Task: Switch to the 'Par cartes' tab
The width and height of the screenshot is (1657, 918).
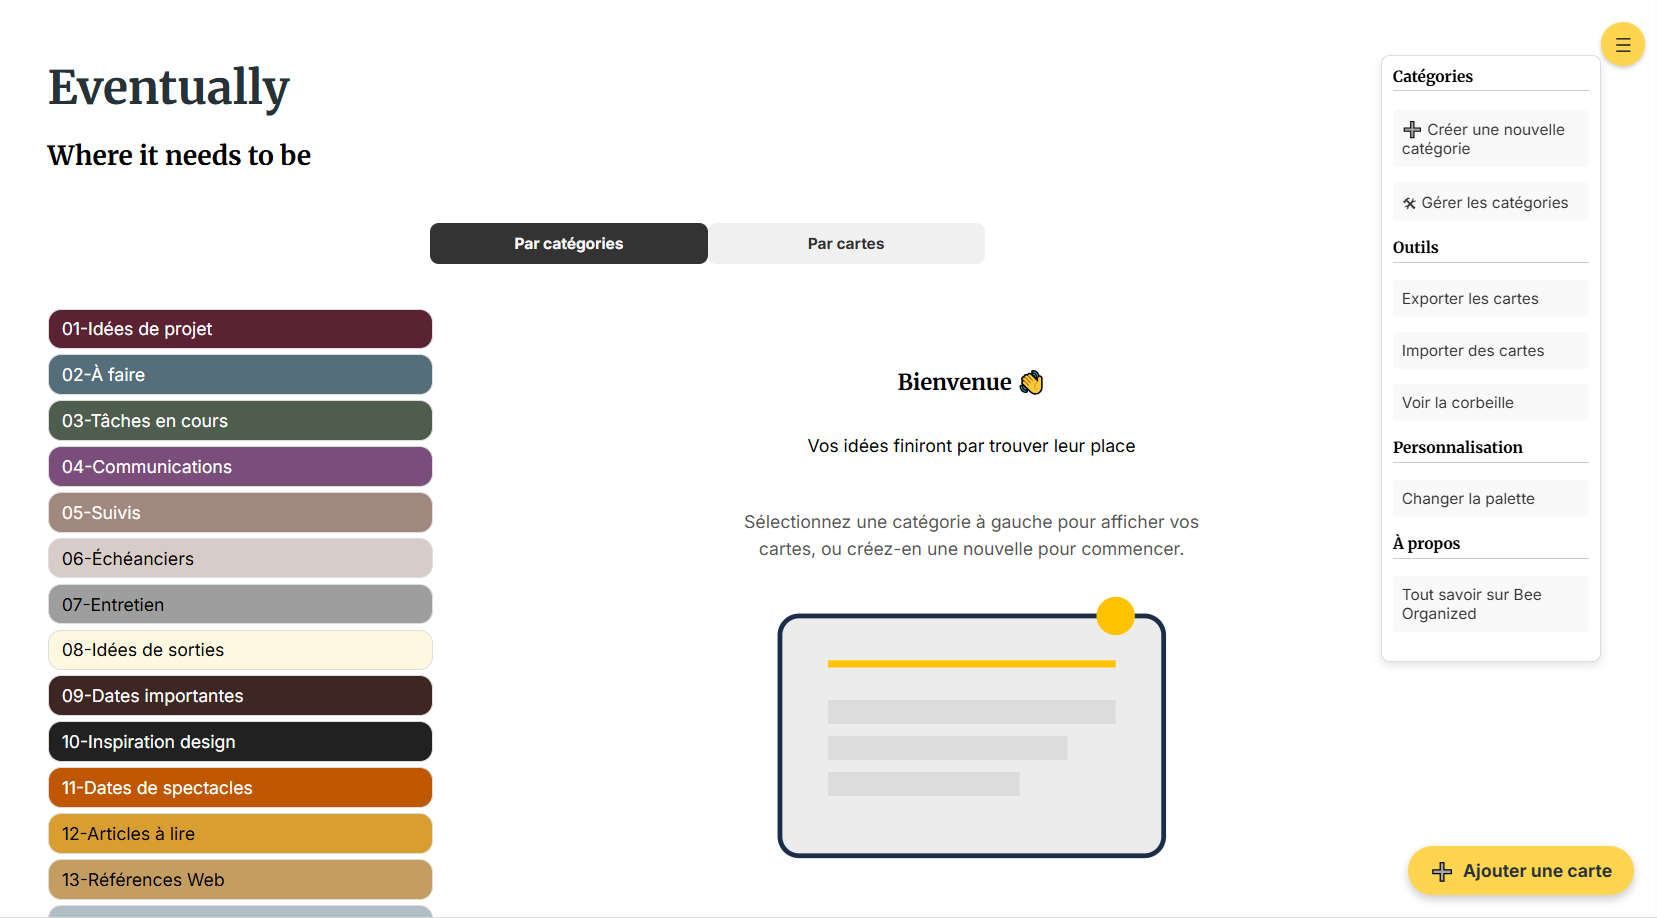Action: click(846, 244)
